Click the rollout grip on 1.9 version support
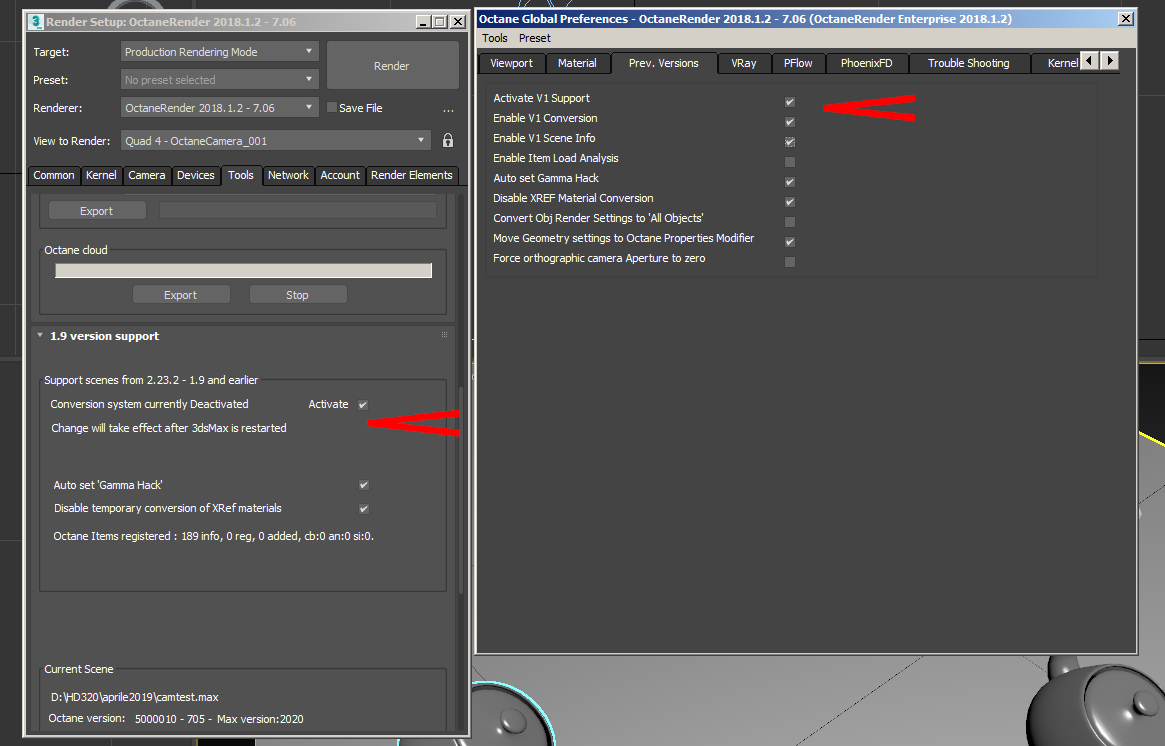Viewport: 1165px width, 746px height. click(x=444, y=335)
